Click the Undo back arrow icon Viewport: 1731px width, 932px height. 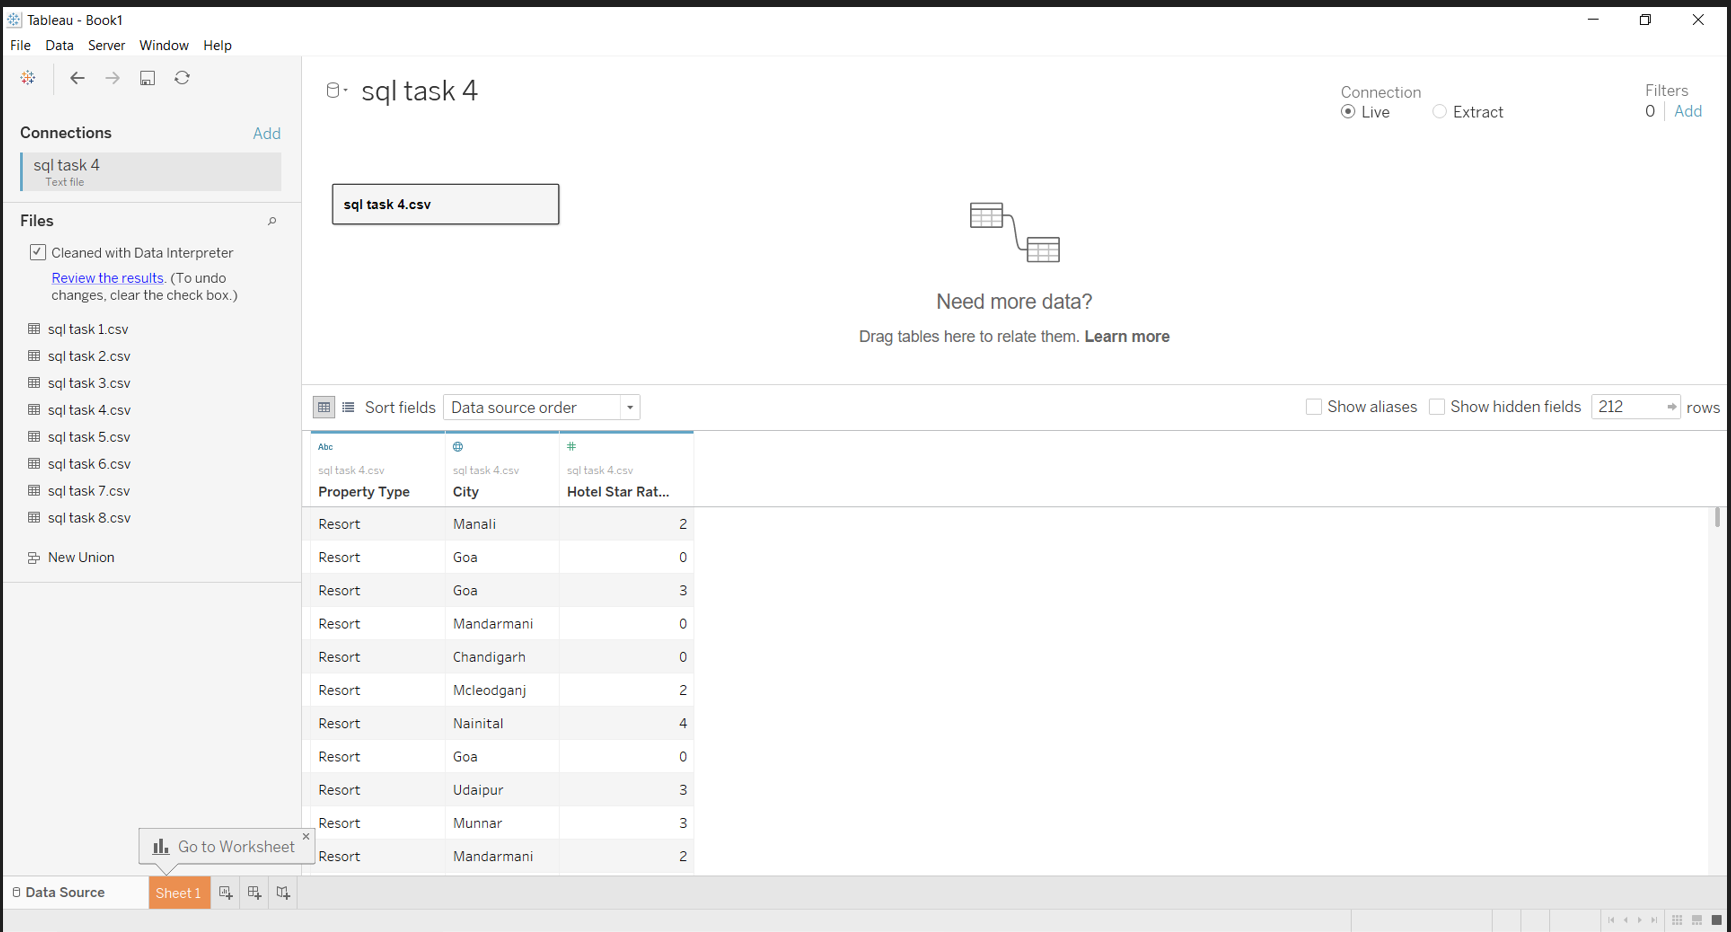[x=77, y=77]
